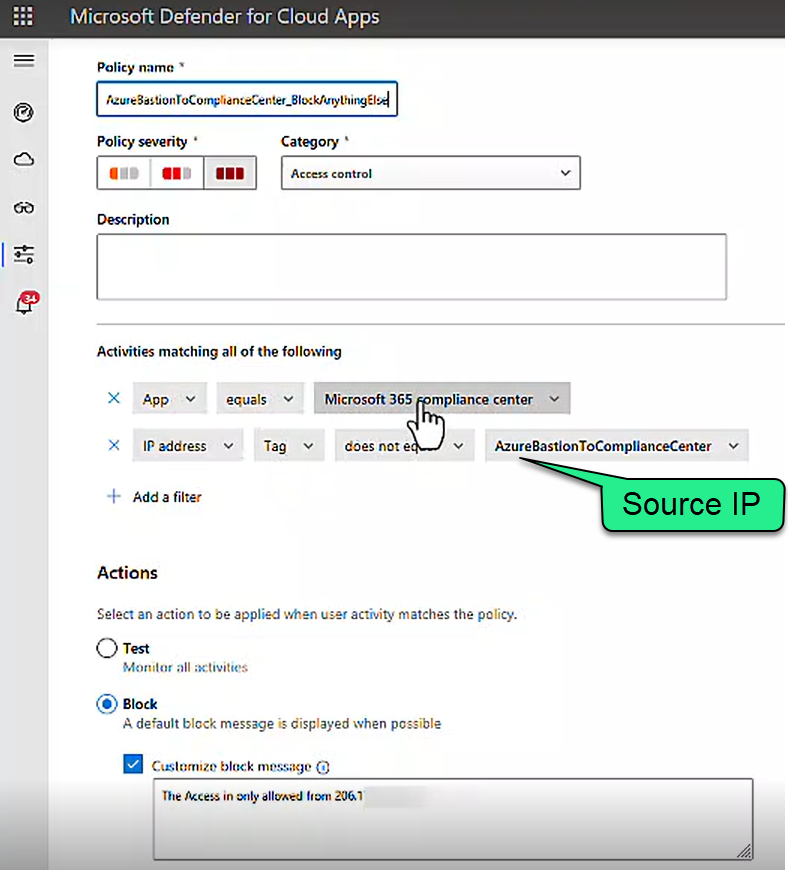Click the 'A default block message is displayed' text

coord(281,724)
